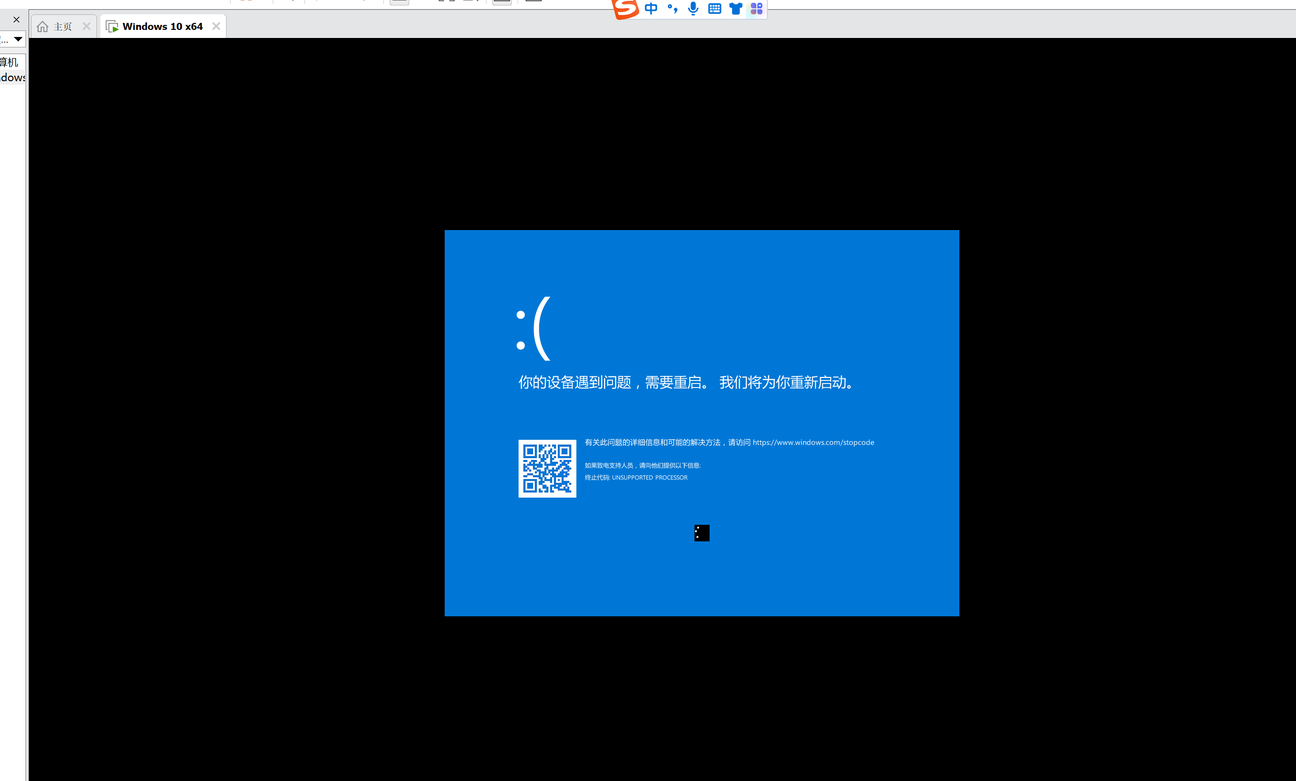
Task: Click the Sogou voice input microphone
Action: (693, 8)
